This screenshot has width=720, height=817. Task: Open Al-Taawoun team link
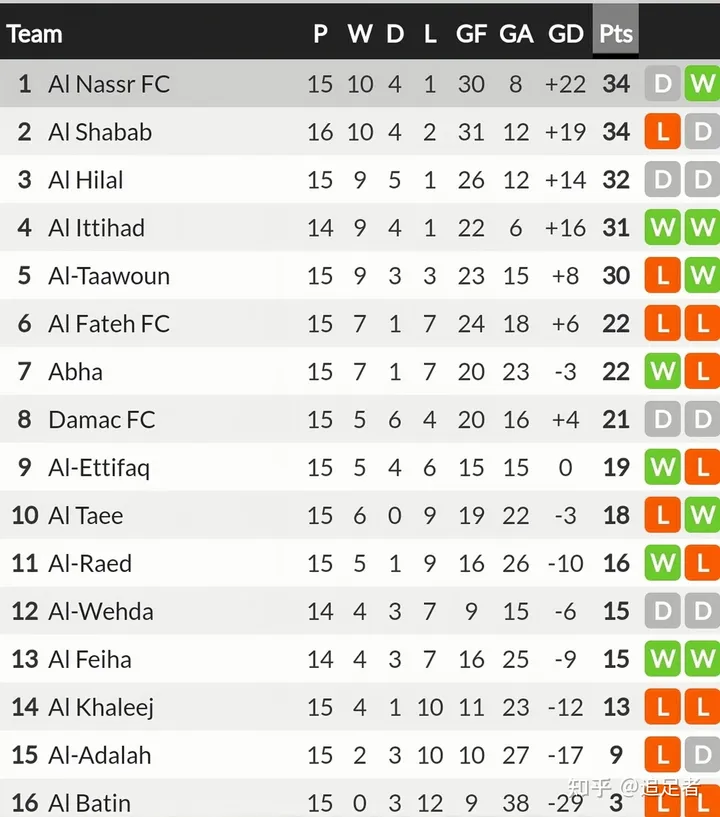point(109,276)
